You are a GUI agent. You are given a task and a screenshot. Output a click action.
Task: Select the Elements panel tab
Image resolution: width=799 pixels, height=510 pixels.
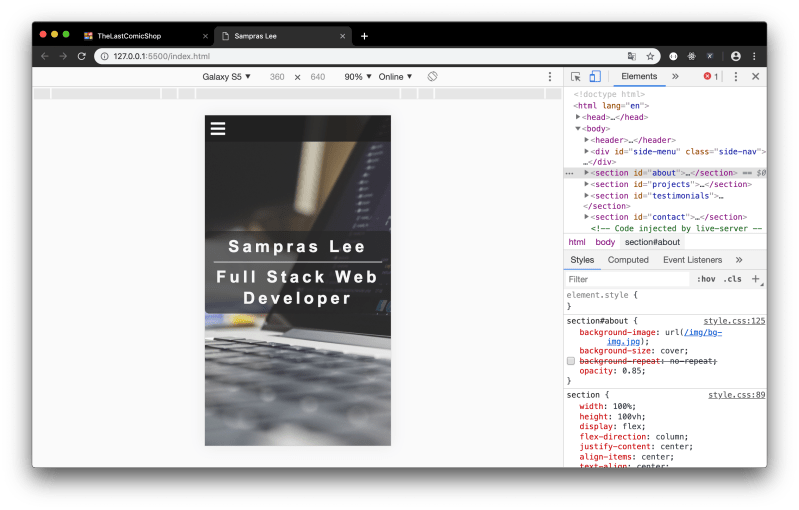click(639, 76)
